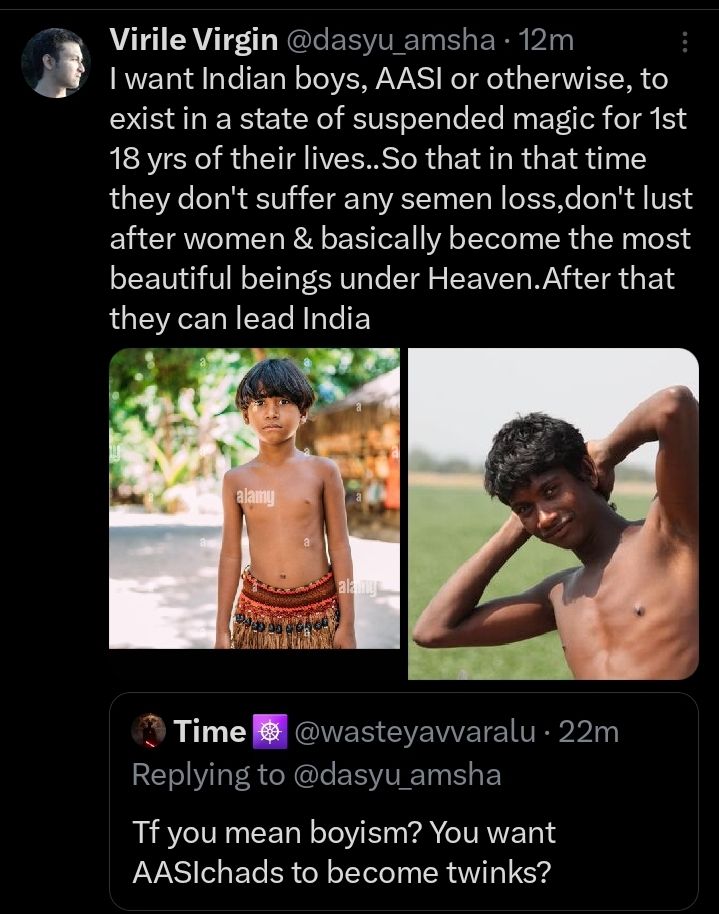Image resolution: width=719 pixels, height=914 pixels.
Task: Open the 12m timestamp link
Action: click(547, 41)
